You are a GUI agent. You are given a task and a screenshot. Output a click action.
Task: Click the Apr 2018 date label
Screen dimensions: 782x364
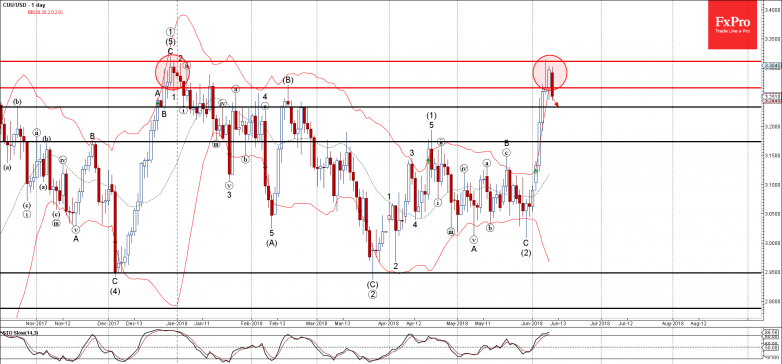[389, 323]
